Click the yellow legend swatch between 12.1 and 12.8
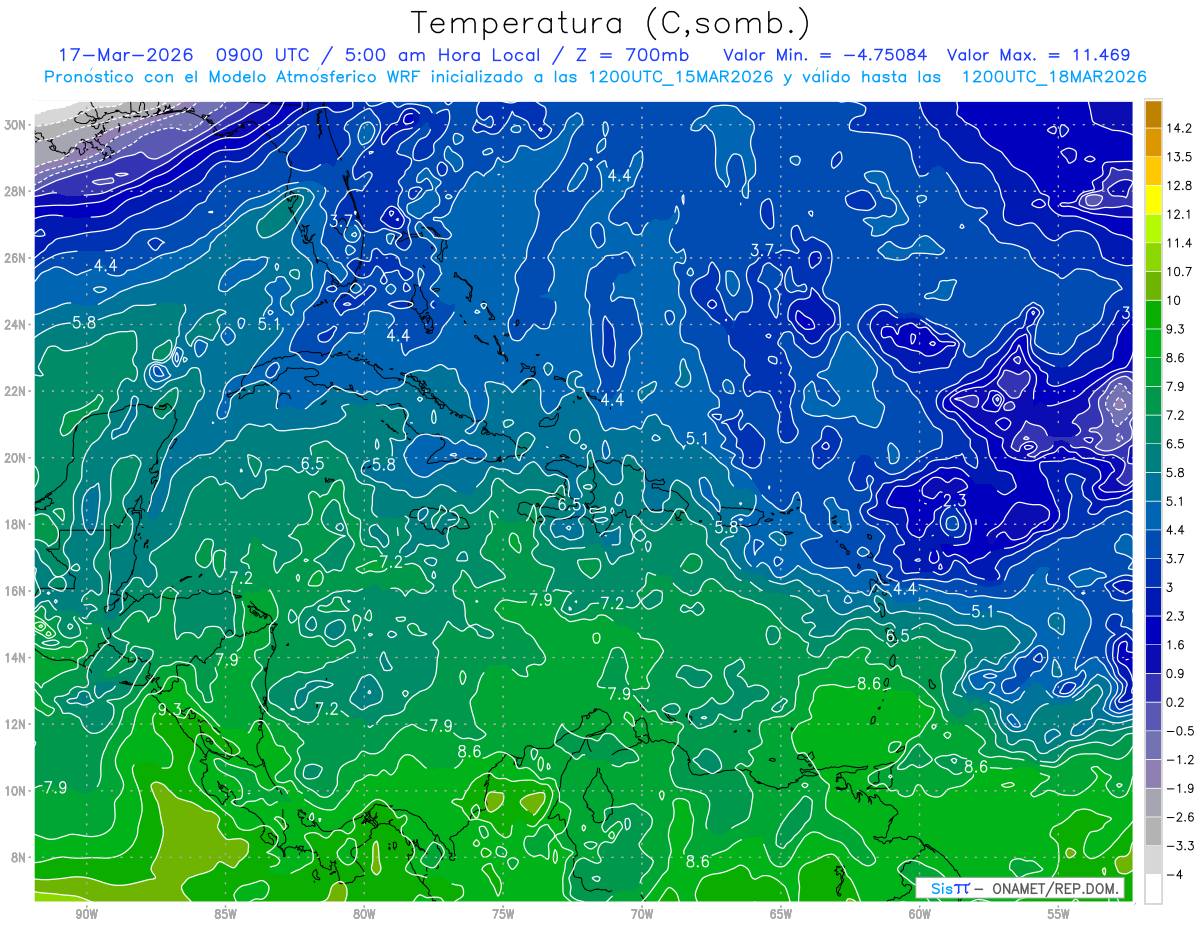 pos(1153,200)
